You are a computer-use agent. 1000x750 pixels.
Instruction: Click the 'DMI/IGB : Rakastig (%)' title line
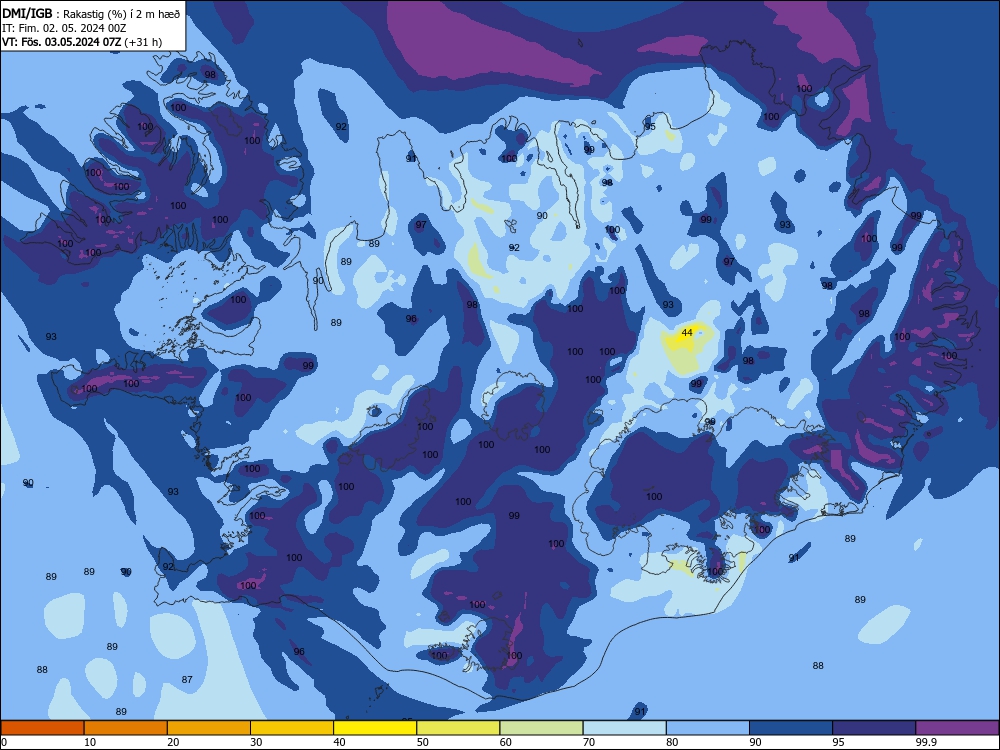pyautogui.click(x=92, y=14)
